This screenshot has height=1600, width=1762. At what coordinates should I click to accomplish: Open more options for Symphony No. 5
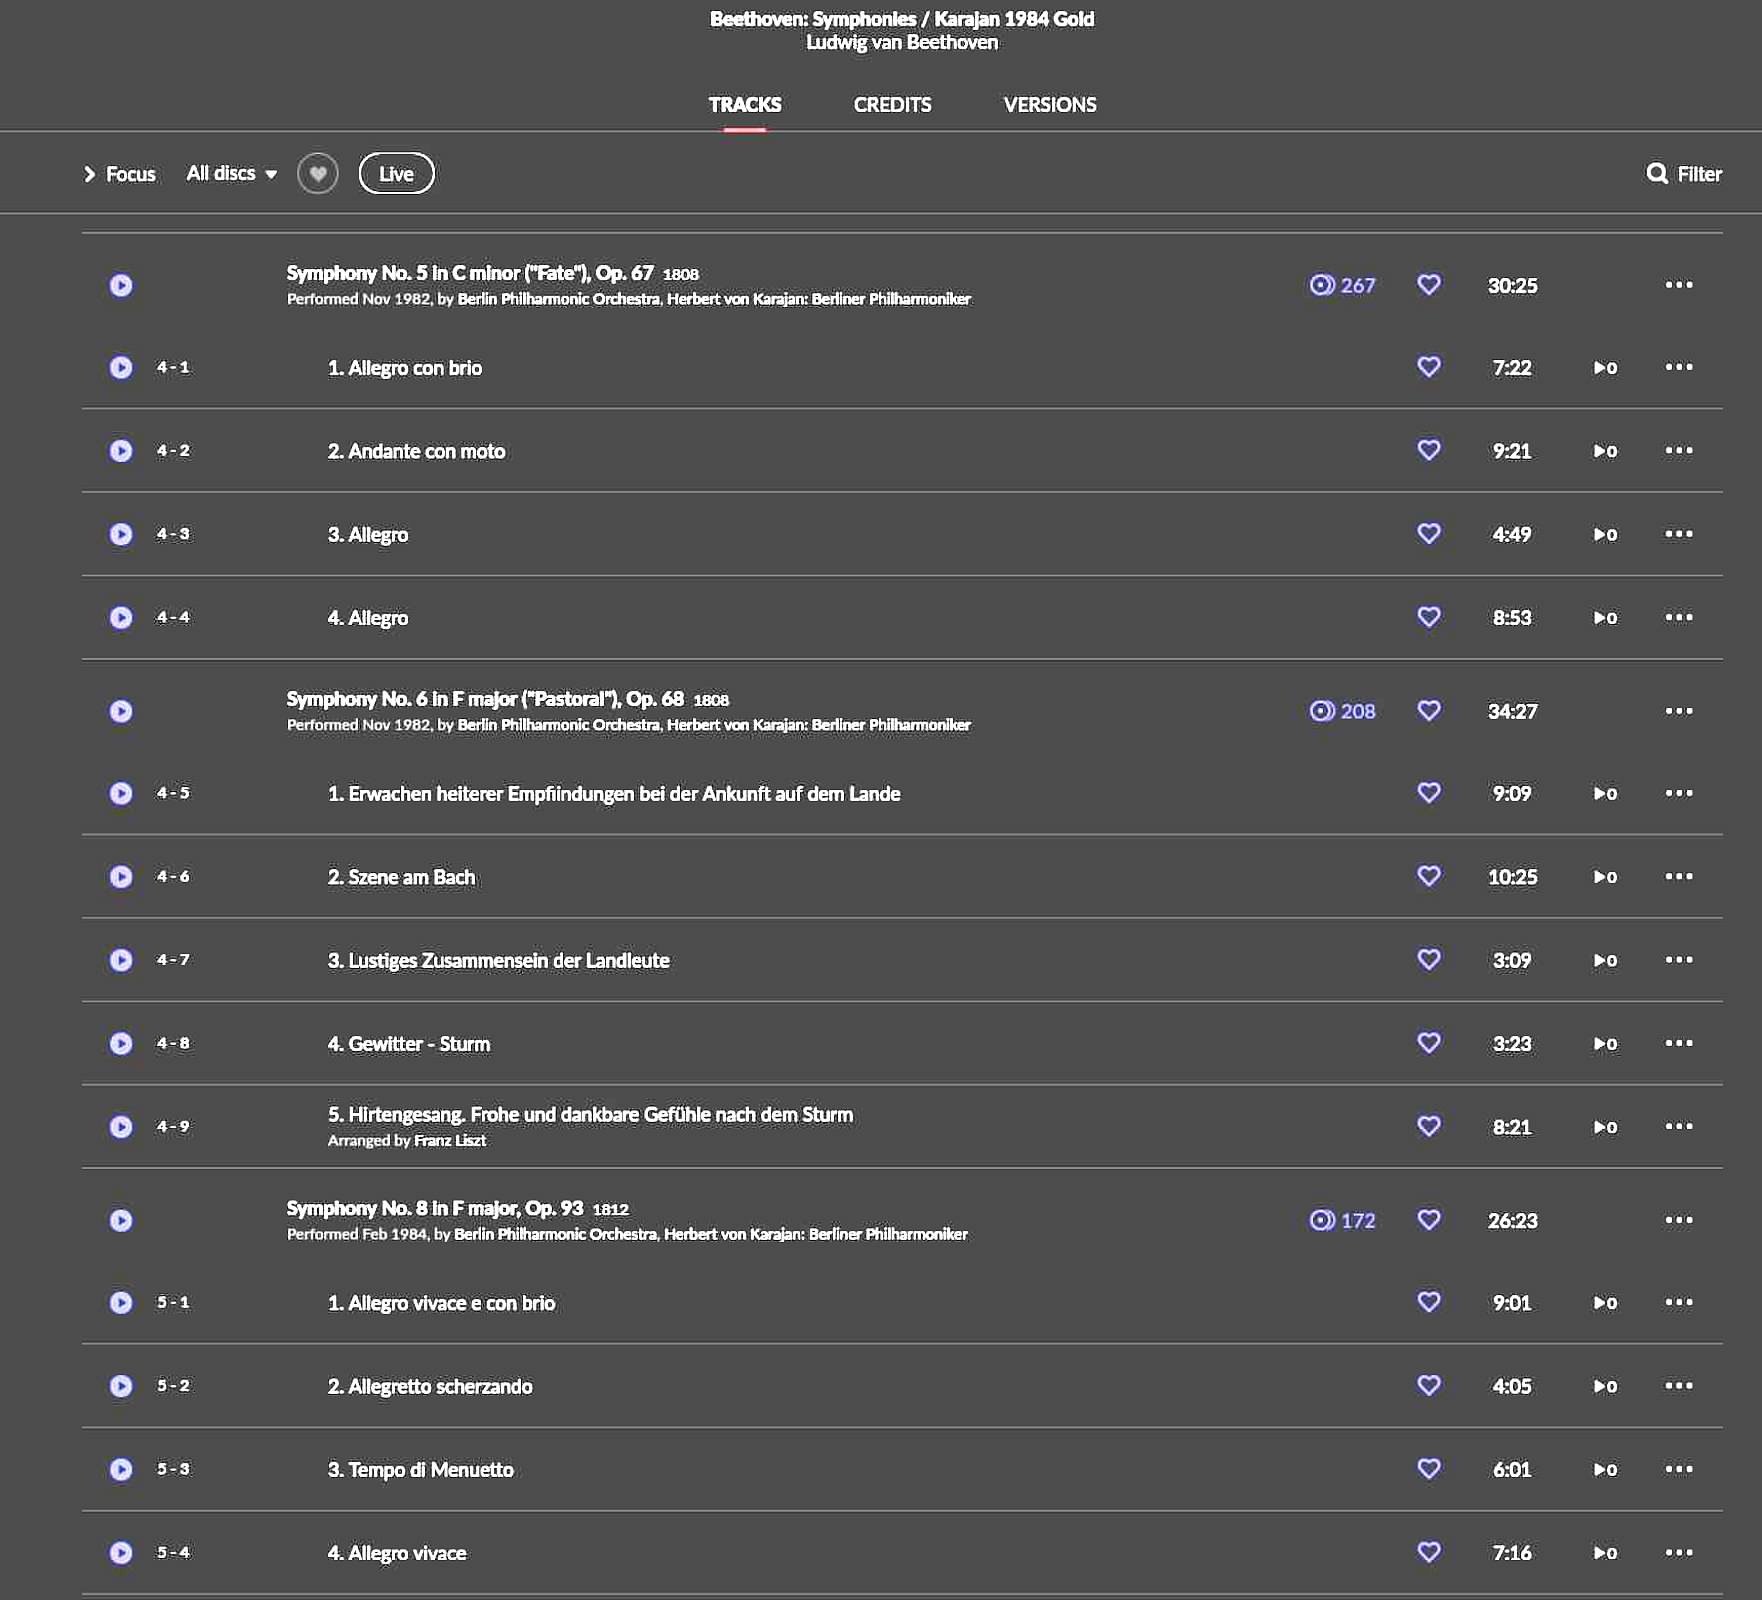(1679, 285)
